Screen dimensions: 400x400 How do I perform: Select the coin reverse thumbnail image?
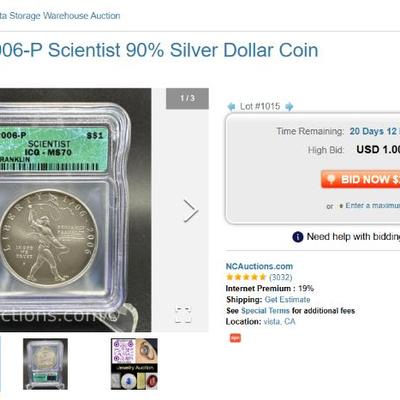tap(45, 364)
